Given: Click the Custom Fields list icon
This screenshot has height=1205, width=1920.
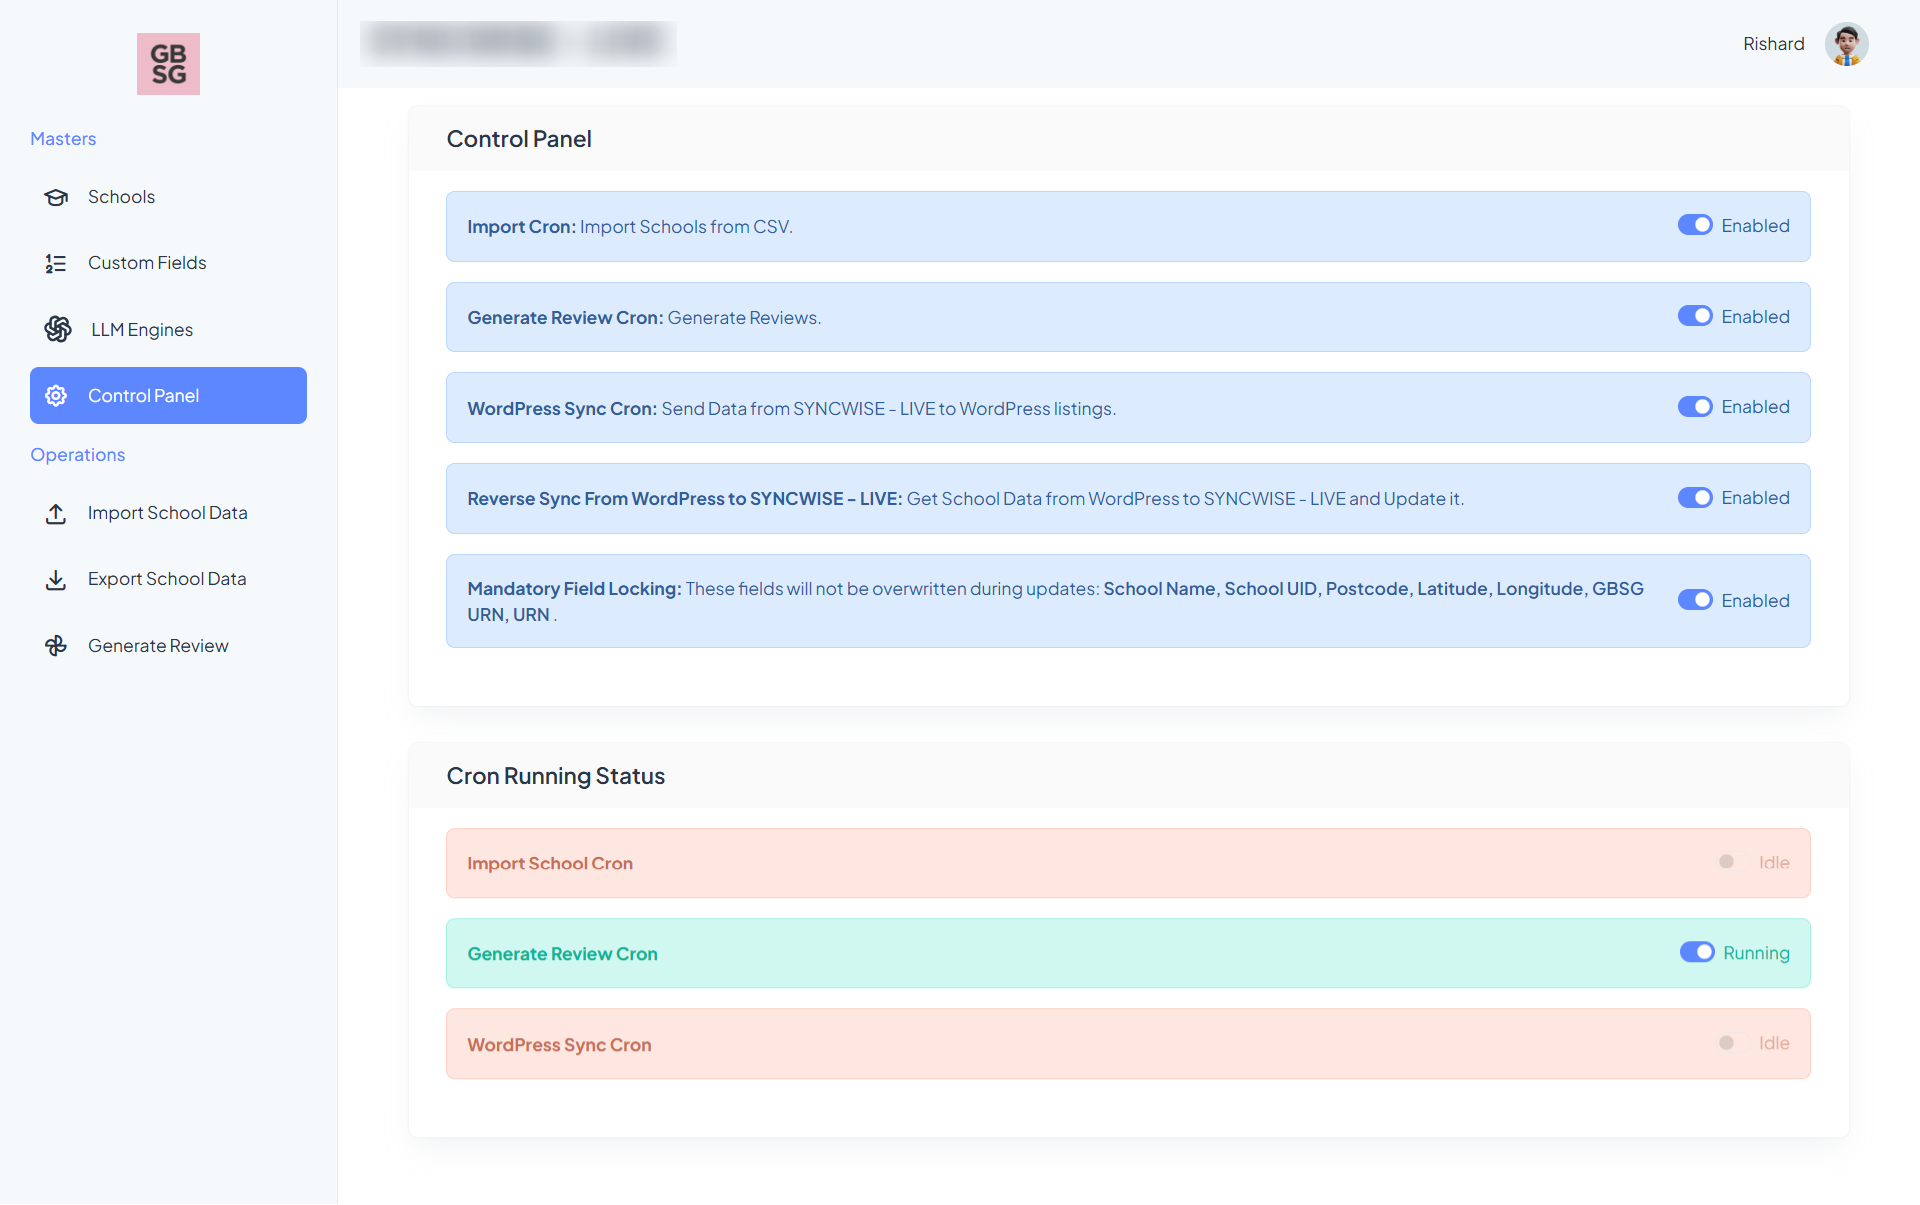Looking at the screenshot, I should (x=56, y=263).
